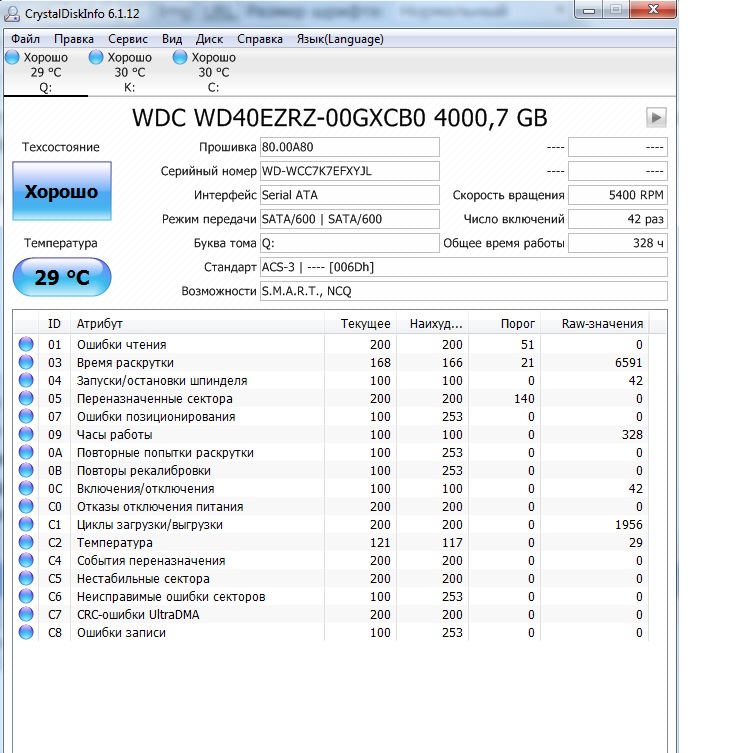The image size is (741, 753).
Task: Select the Ошибки чтения attribute name
Action: pyautogui.click(x=121, y=345)
